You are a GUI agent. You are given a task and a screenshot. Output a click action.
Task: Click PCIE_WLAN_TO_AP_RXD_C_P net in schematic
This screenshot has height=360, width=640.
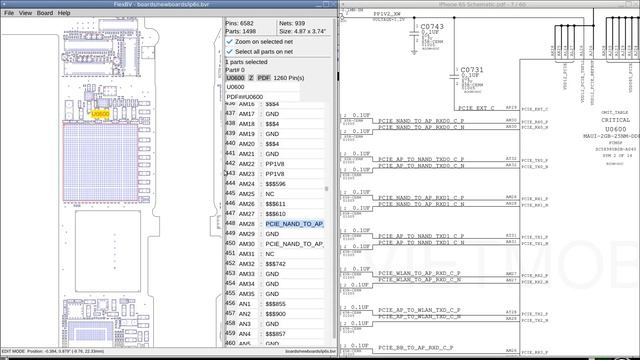point(419,273)
